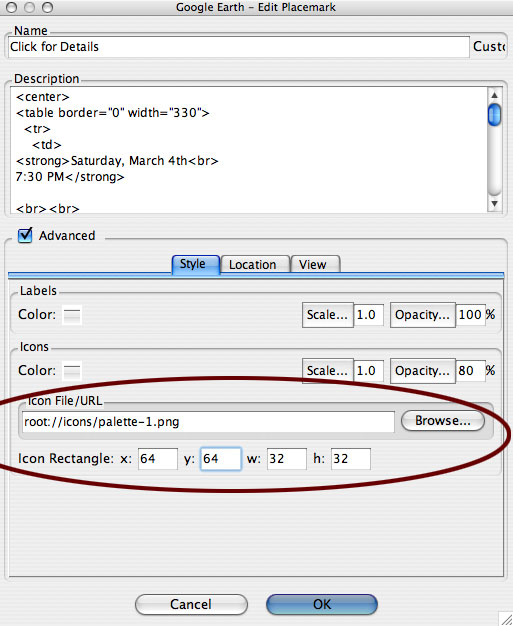This screenshot has width=513, height=626.
Task: Click the Name field containing Click for Details
Action: (x=239, y=47)
